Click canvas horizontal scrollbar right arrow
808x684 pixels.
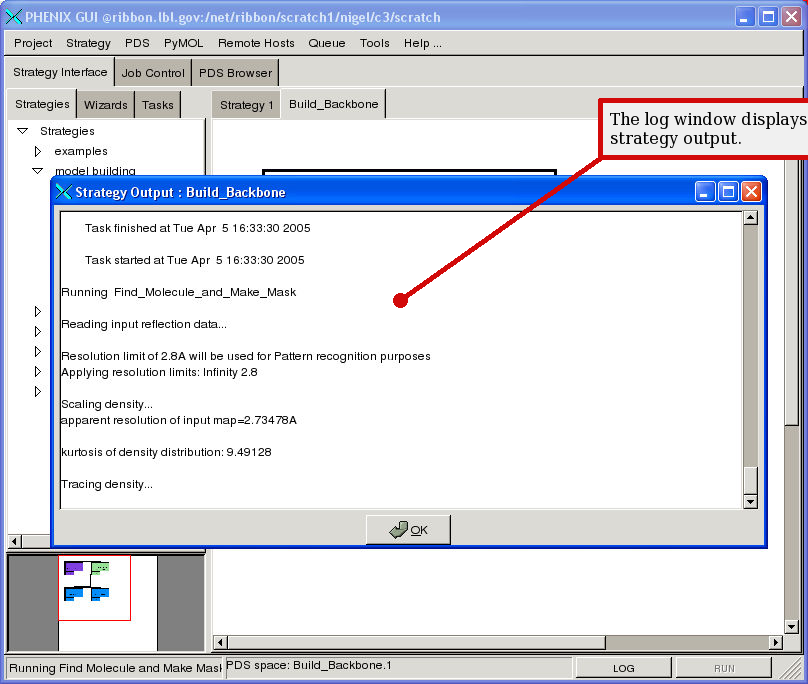point(775,642)
